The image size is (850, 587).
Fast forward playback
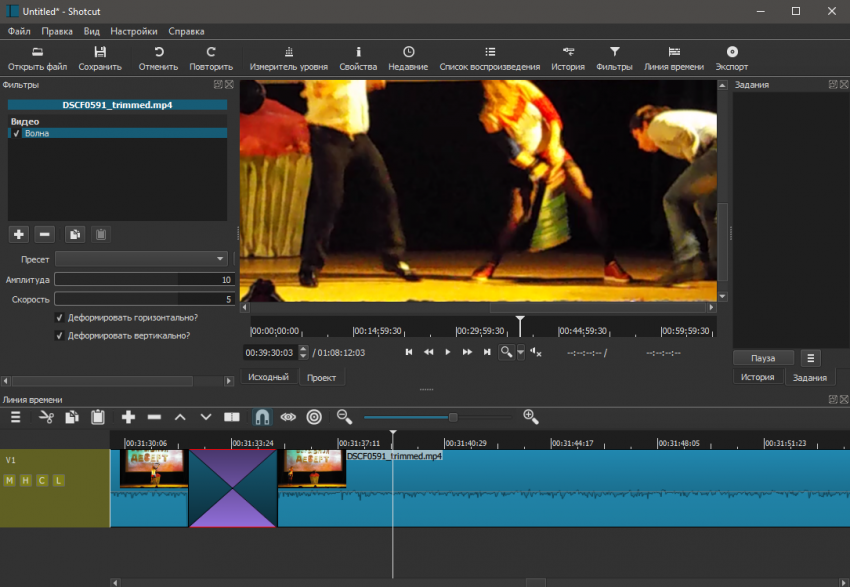[467, 352]
